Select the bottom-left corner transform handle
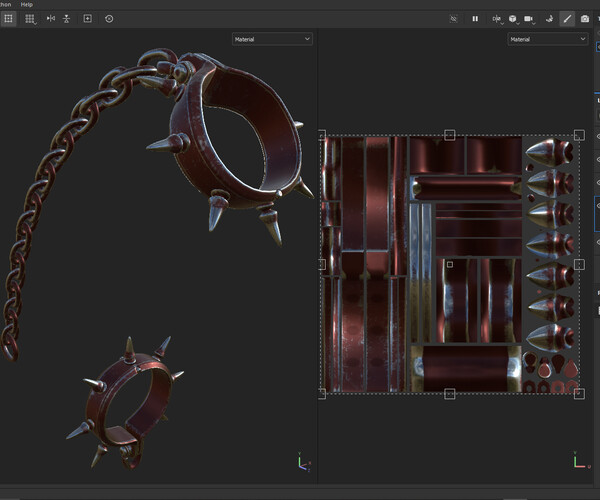The height and width of the screenshot is (500, 600). click(322, 394)
